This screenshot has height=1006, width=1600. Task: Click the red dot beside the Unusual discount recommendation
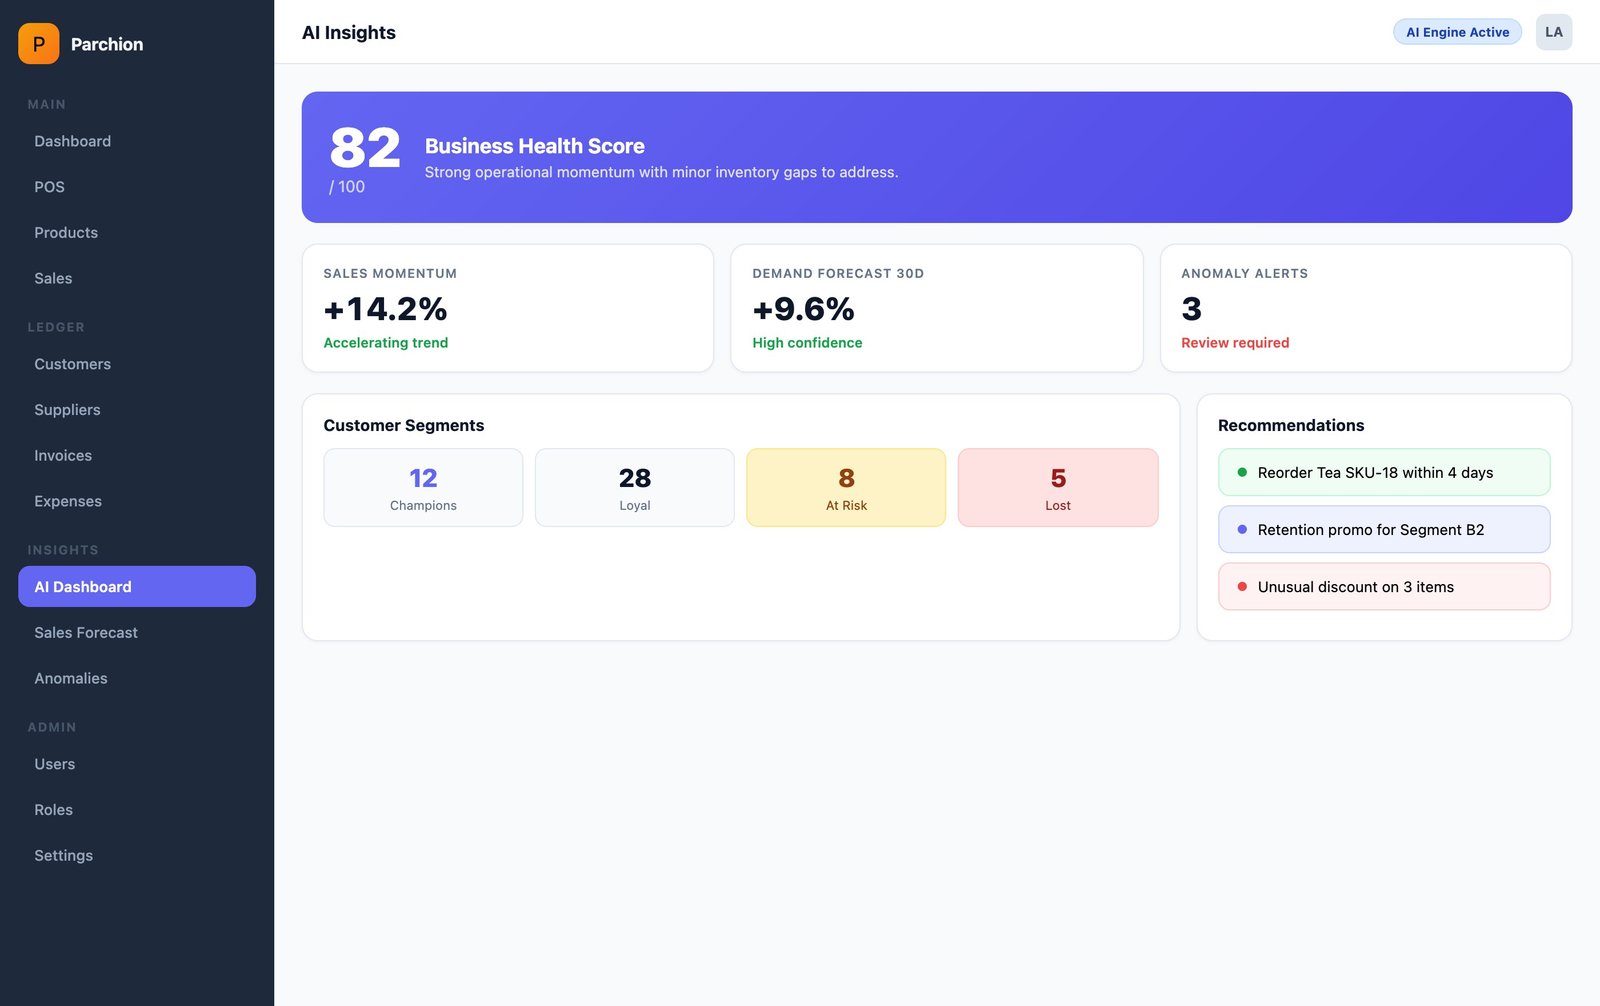point(1242,586)
